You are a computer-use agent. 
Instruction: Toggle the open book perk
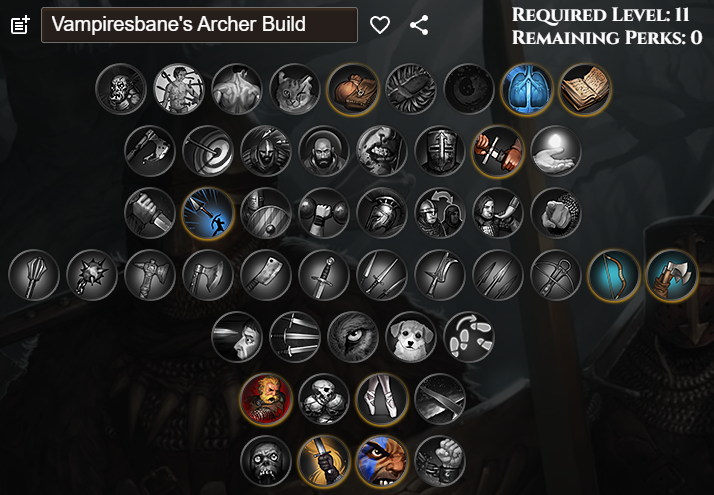(585, 89)
